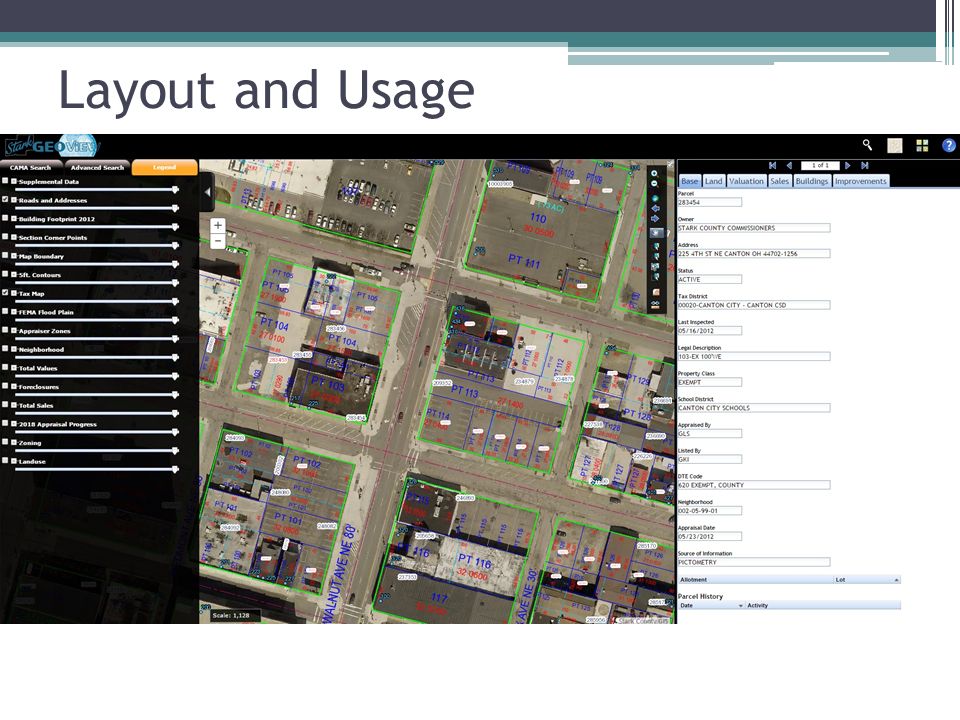
Task: Choose the fourth selection tool in map toolbar
Action: 656,277
